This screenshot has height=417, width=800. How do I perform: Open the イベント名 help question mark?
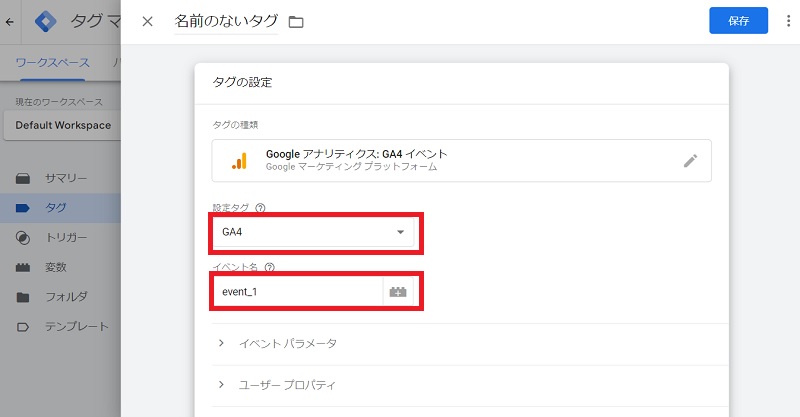[270, 267]
